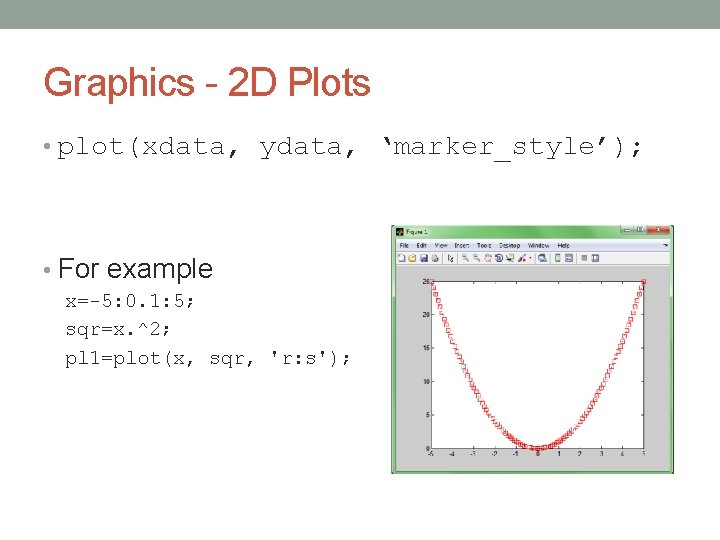The height and width of the screenshot is (540, 720).
Task: Open the Tools menu in Figure 1
Action: tap(484, 246)
